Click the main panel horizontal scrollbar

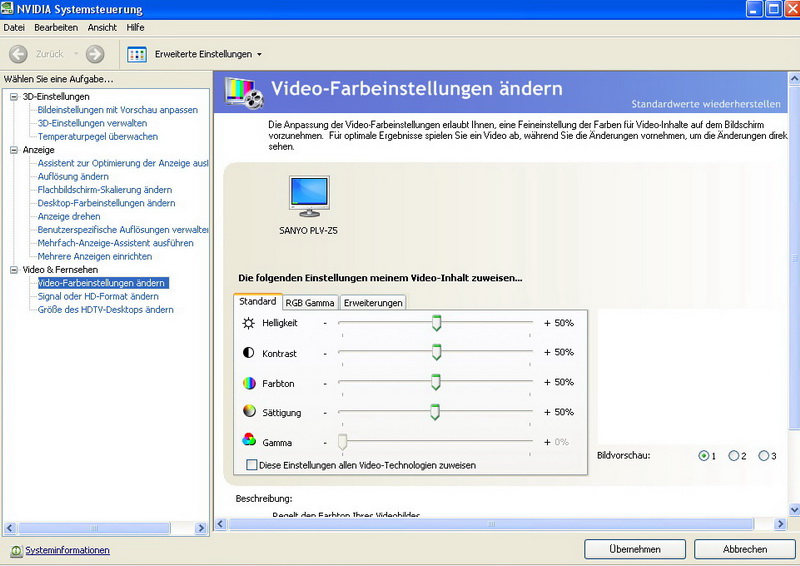491,524
